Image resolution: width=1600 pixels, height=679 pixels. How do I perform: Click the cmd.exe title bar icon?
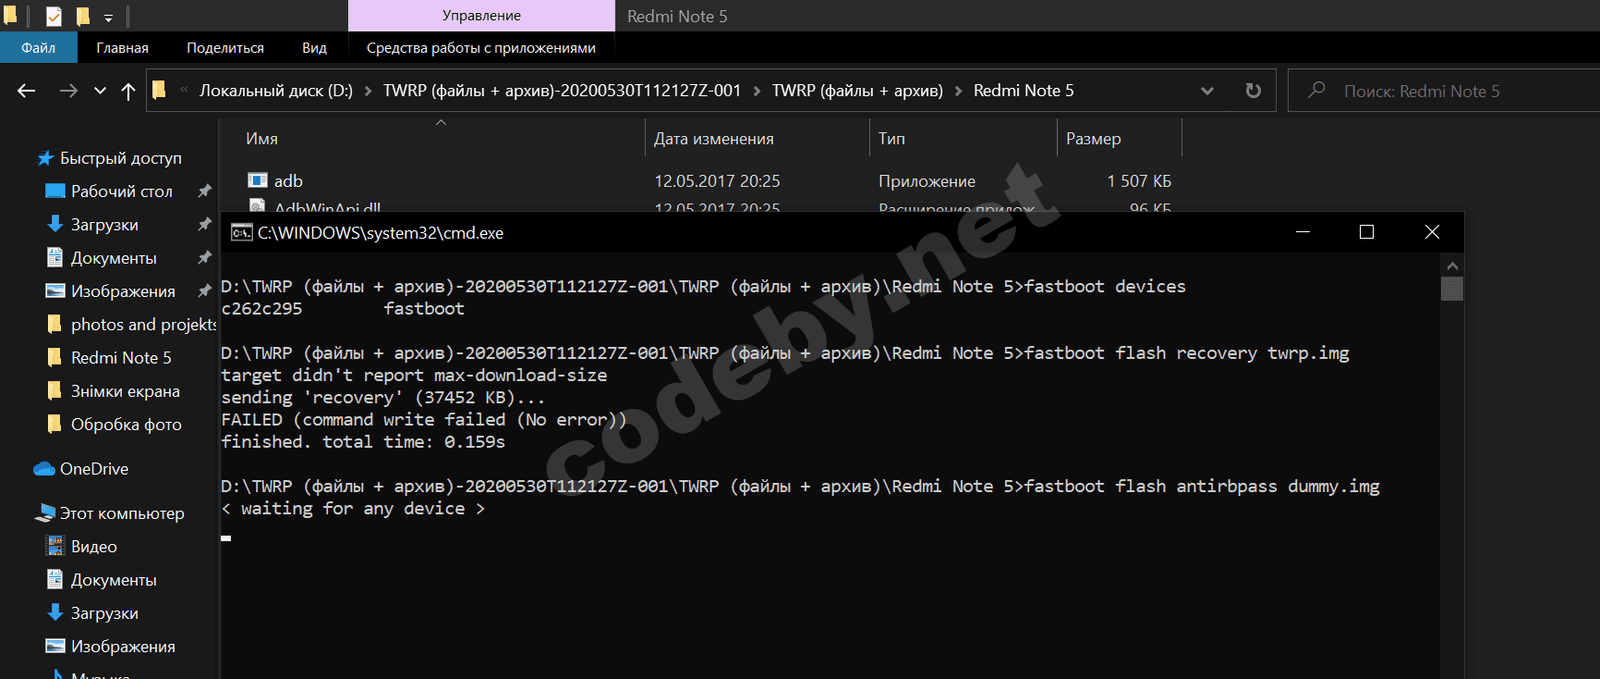coord(241,233)
